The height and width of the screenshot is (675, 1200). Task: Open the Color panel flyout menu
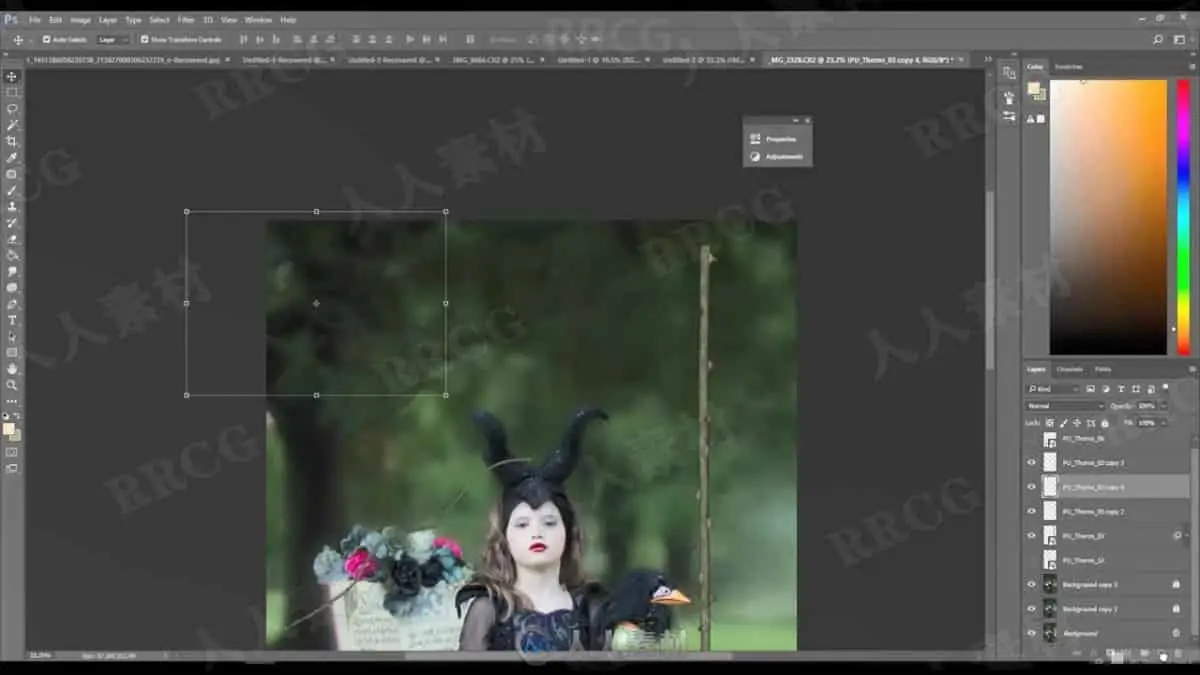tap(1191, 66)
